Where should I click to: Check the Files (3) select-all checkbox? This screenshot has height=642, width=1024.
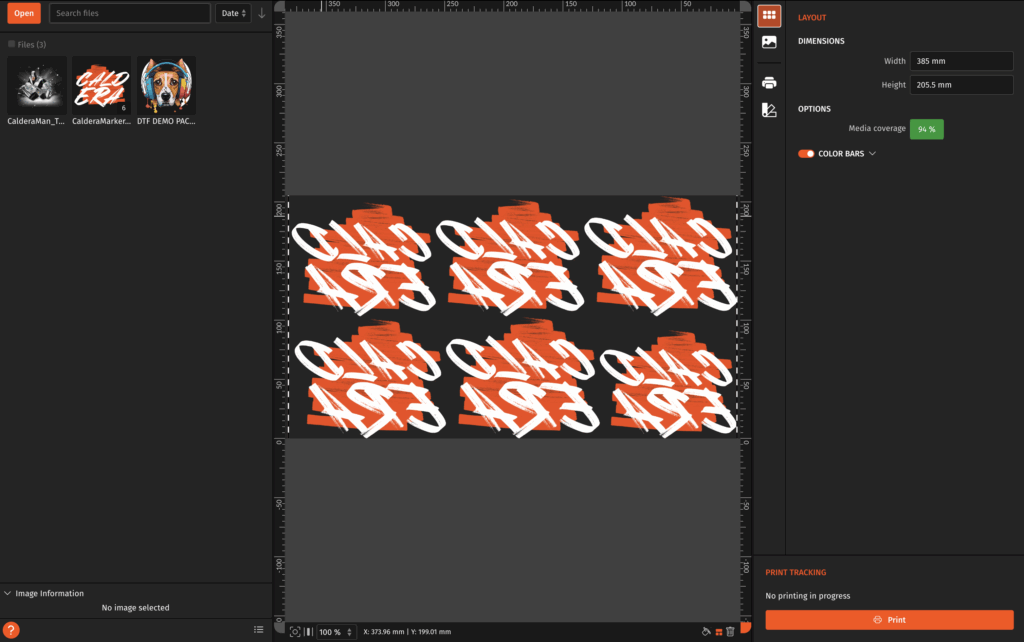tap(11, 44)
